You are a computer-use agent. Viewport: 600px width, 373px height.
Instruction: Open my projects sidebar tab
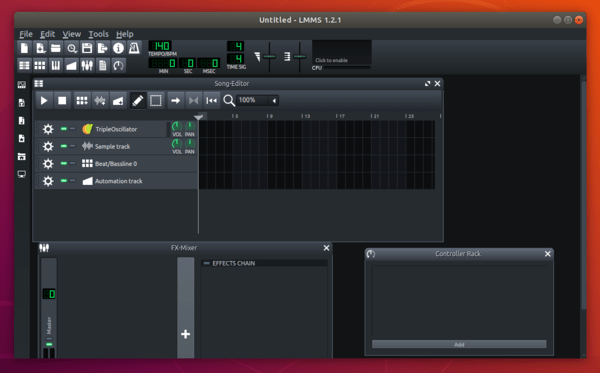click(22, 103)
